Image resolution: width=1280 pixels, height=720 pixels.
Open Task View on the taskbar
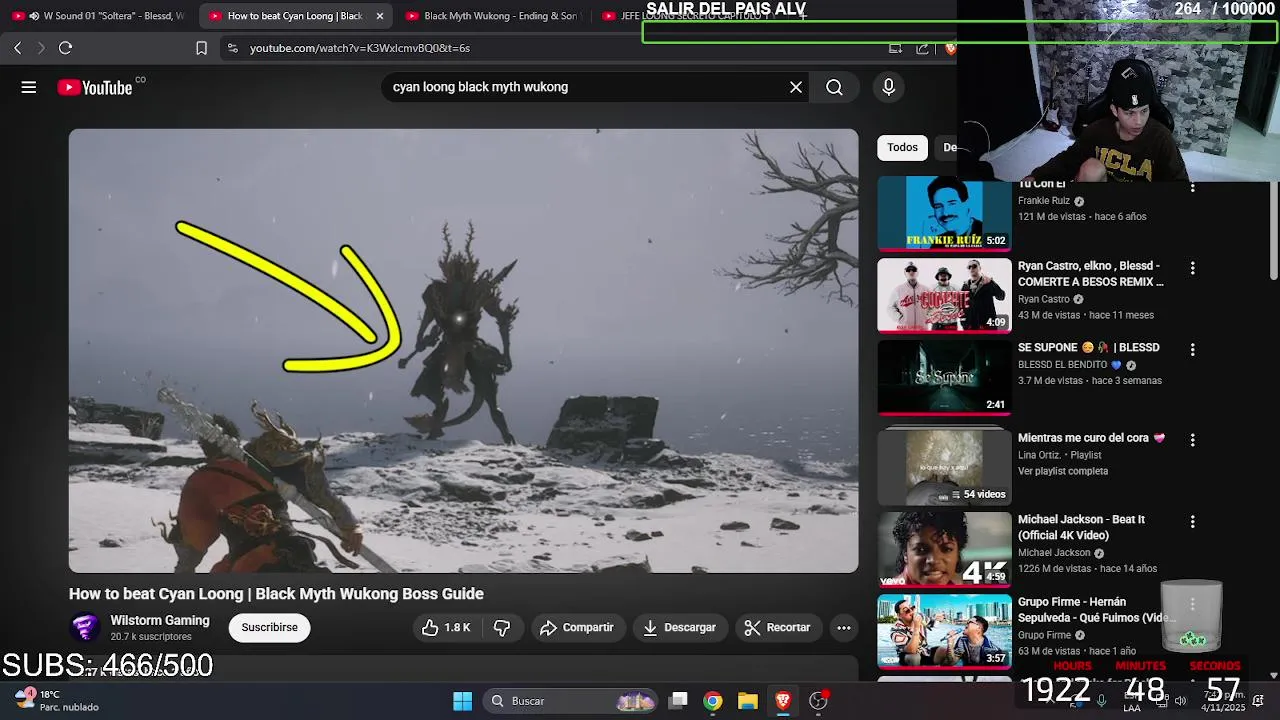click(x=678, y=701)
